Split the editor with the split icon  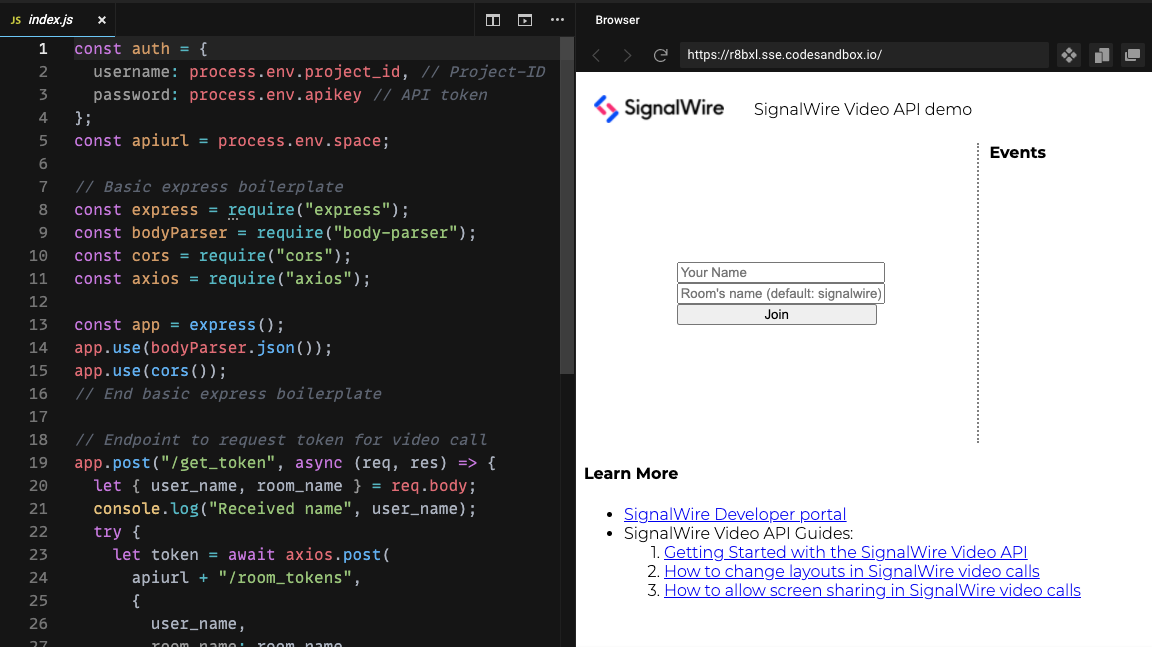point(493,20)
